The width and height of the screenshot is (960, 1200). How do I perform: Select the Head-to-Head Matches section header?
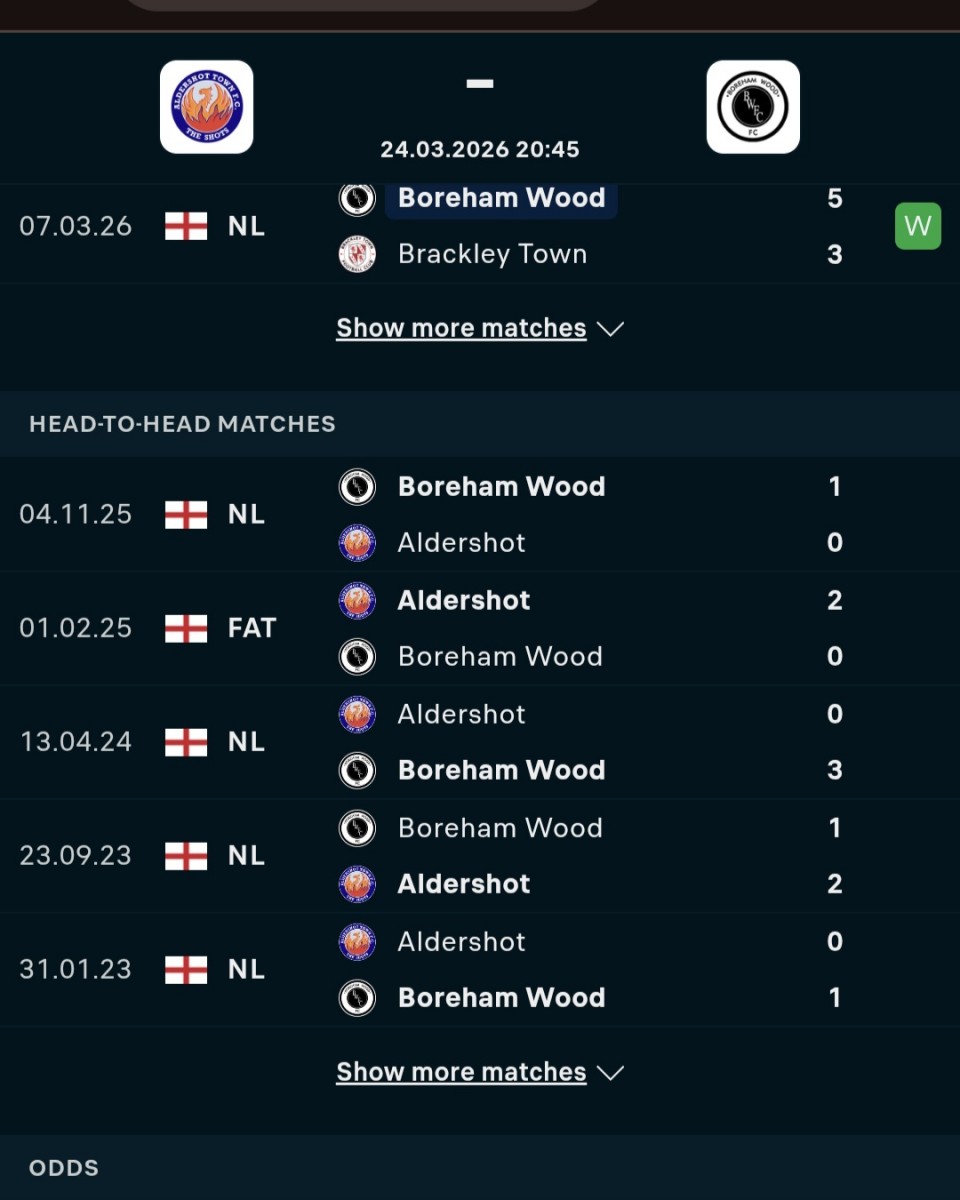point(182,424)
